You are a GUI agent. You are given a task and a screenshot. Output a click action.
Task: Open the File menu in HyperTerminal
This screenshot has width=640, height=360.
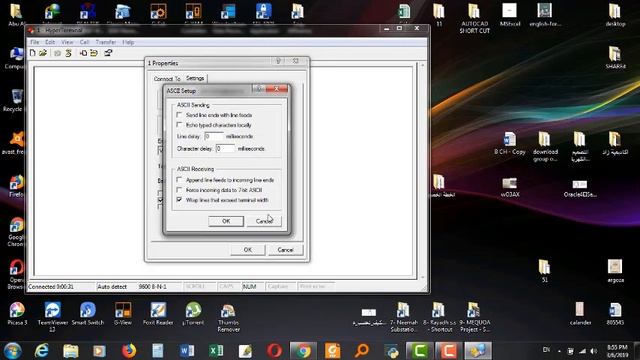35,42
